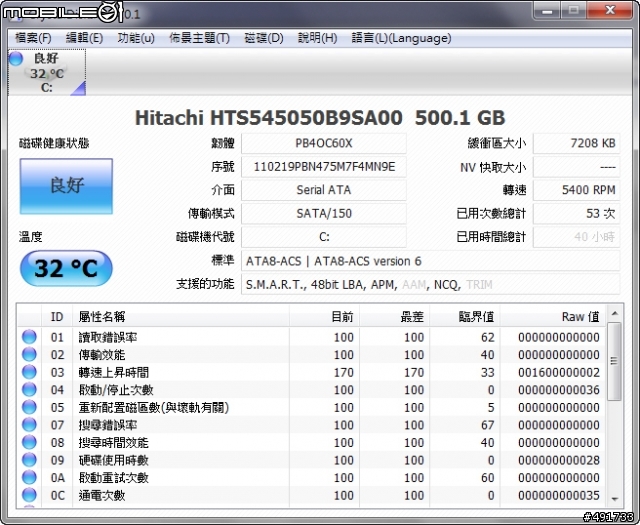The image size is (640, 525).
Task: Click the 最差 column header
Action: (x=395, y=316)
